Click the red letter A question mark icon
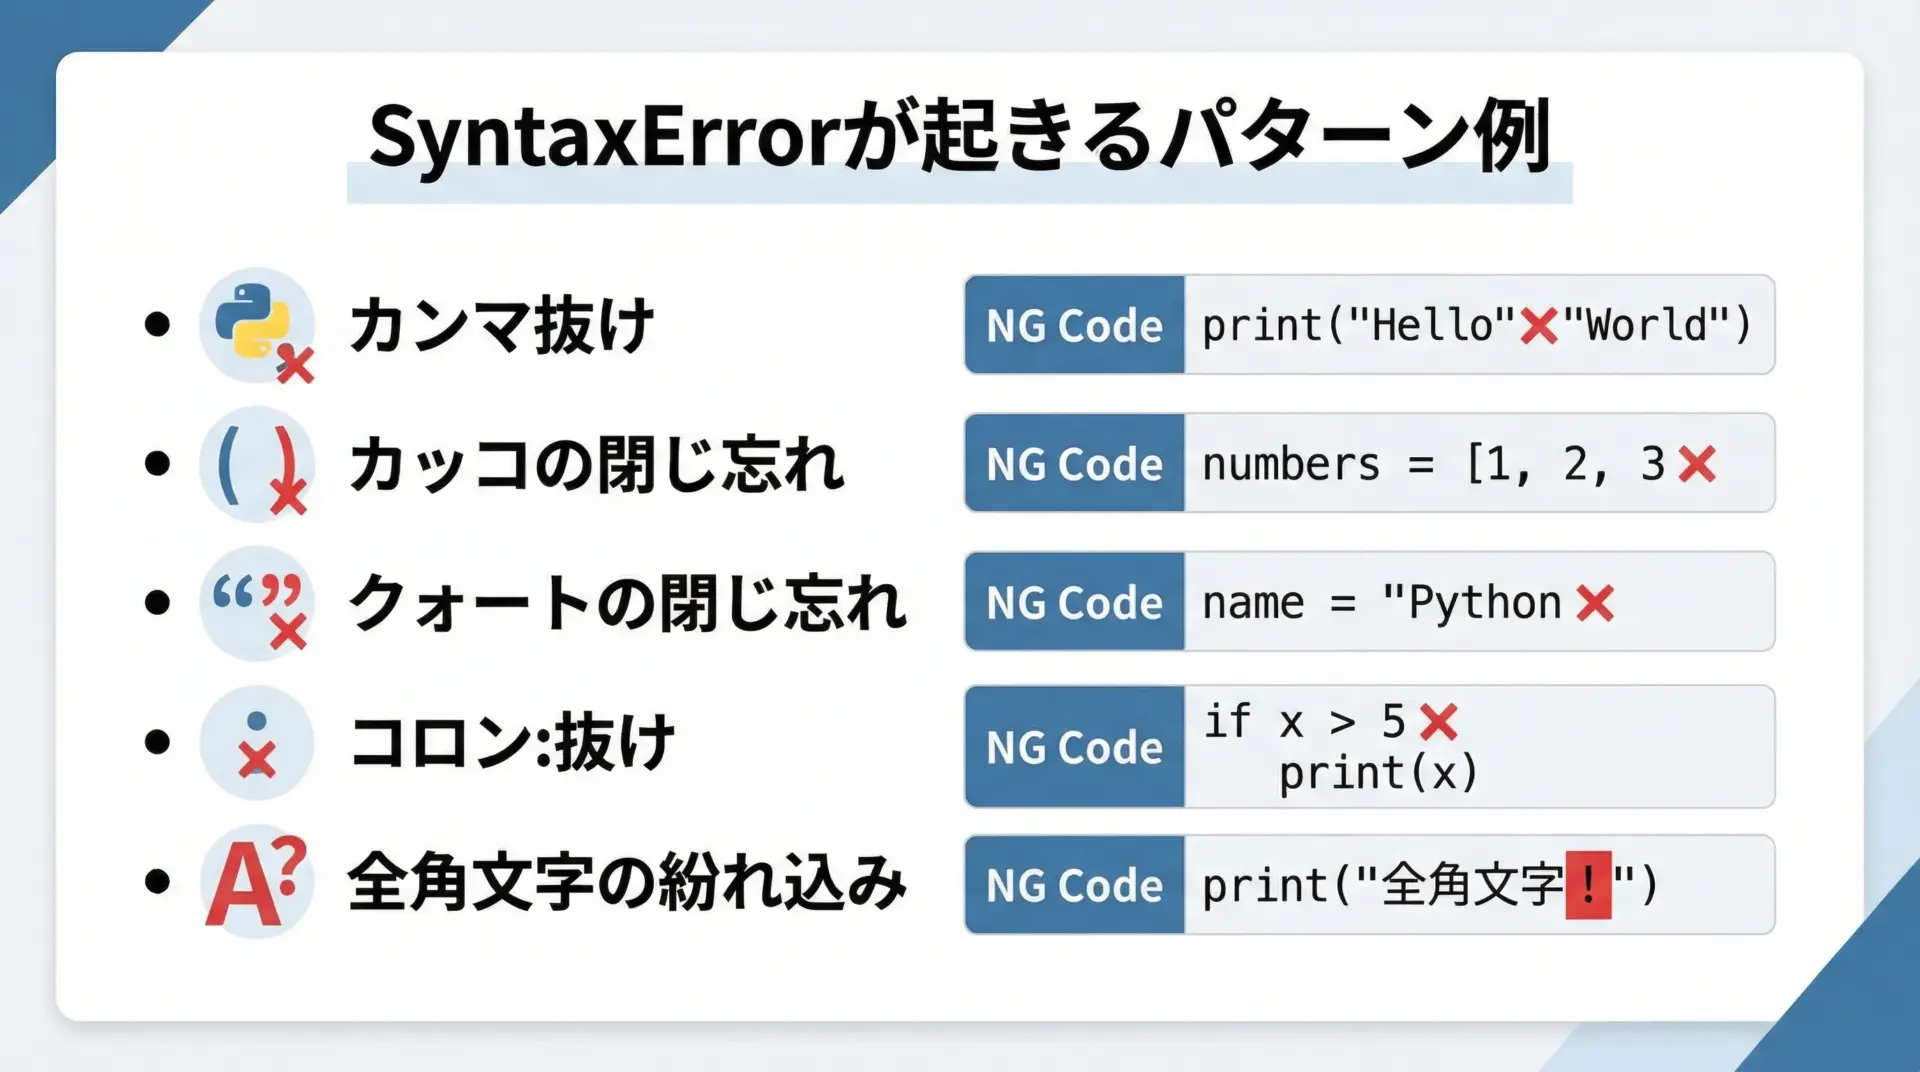 257,882
